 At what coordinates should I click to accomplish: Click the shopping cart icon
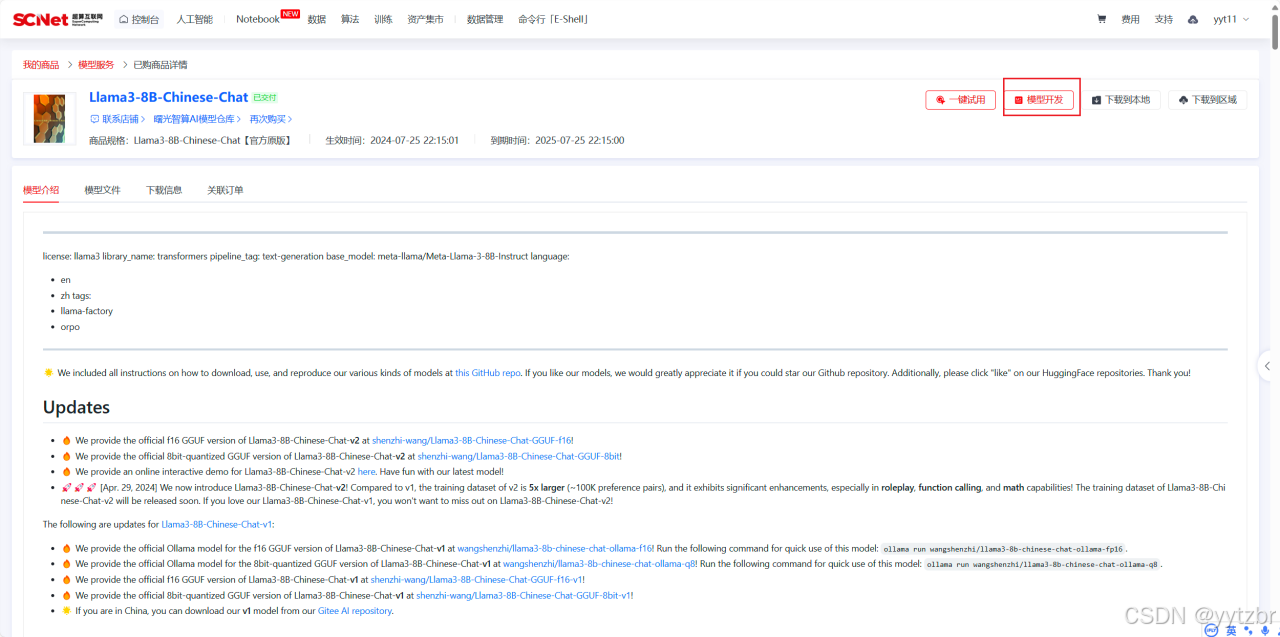click(1102, 19)
